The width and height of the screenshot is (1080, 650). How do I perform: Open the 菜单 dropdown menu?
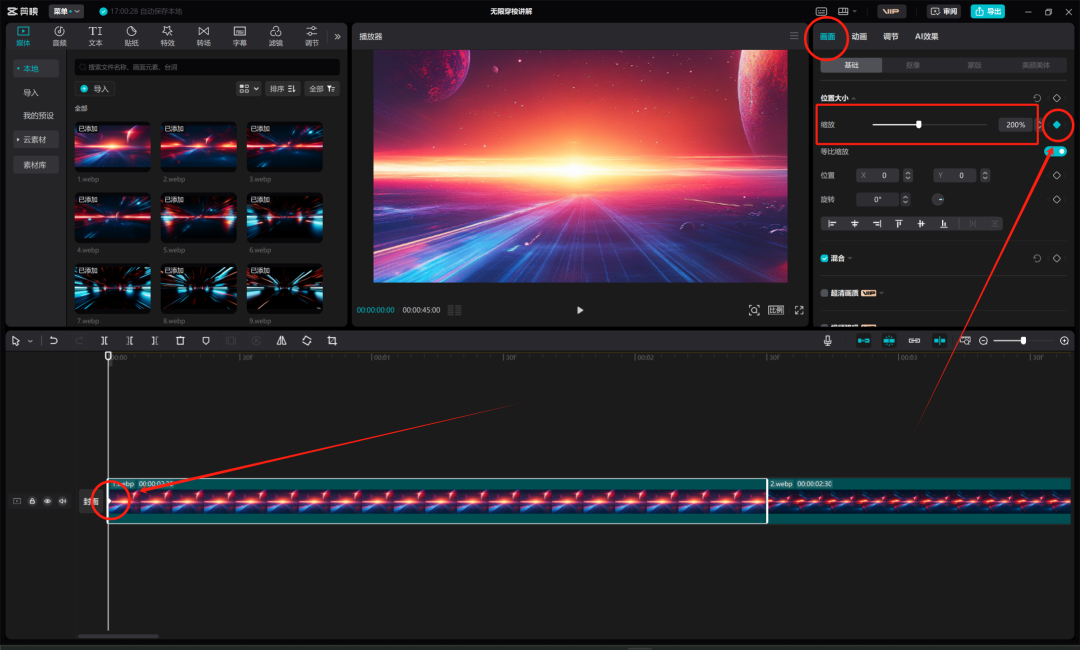[x=66, y=11]
